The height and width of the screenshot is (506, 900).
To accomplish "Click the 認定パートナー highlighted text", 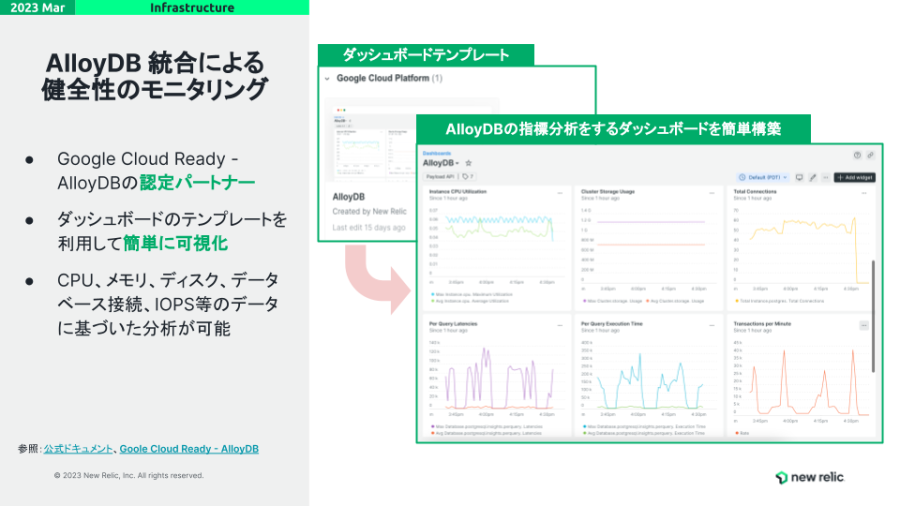I will coord(197,183).
